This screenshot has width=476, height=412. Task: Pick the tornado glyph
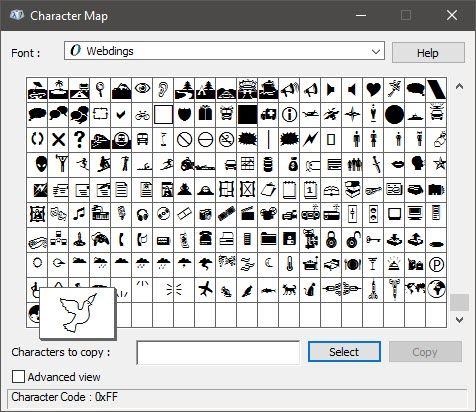[205, 264]
